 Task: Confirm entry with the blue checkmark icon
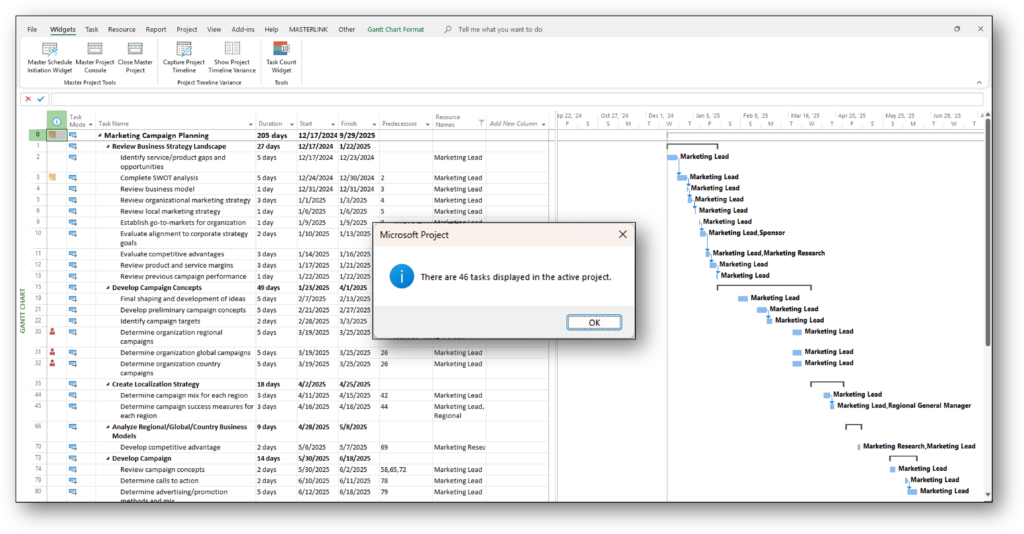[40, 99]
